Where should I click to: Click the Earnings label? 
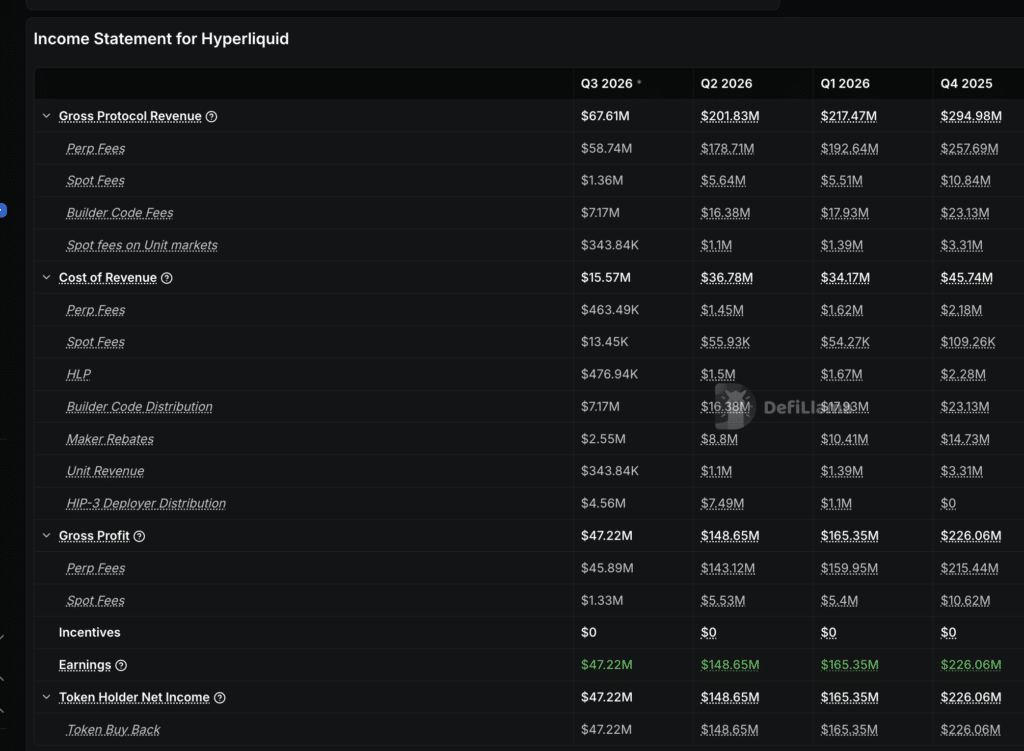click(85, 665)
